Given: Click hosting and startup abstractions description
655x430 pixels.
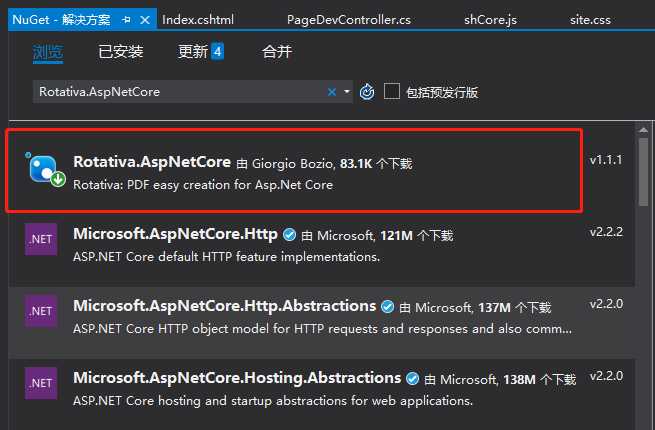Looking at the screenshot, I should click(273, 400).
